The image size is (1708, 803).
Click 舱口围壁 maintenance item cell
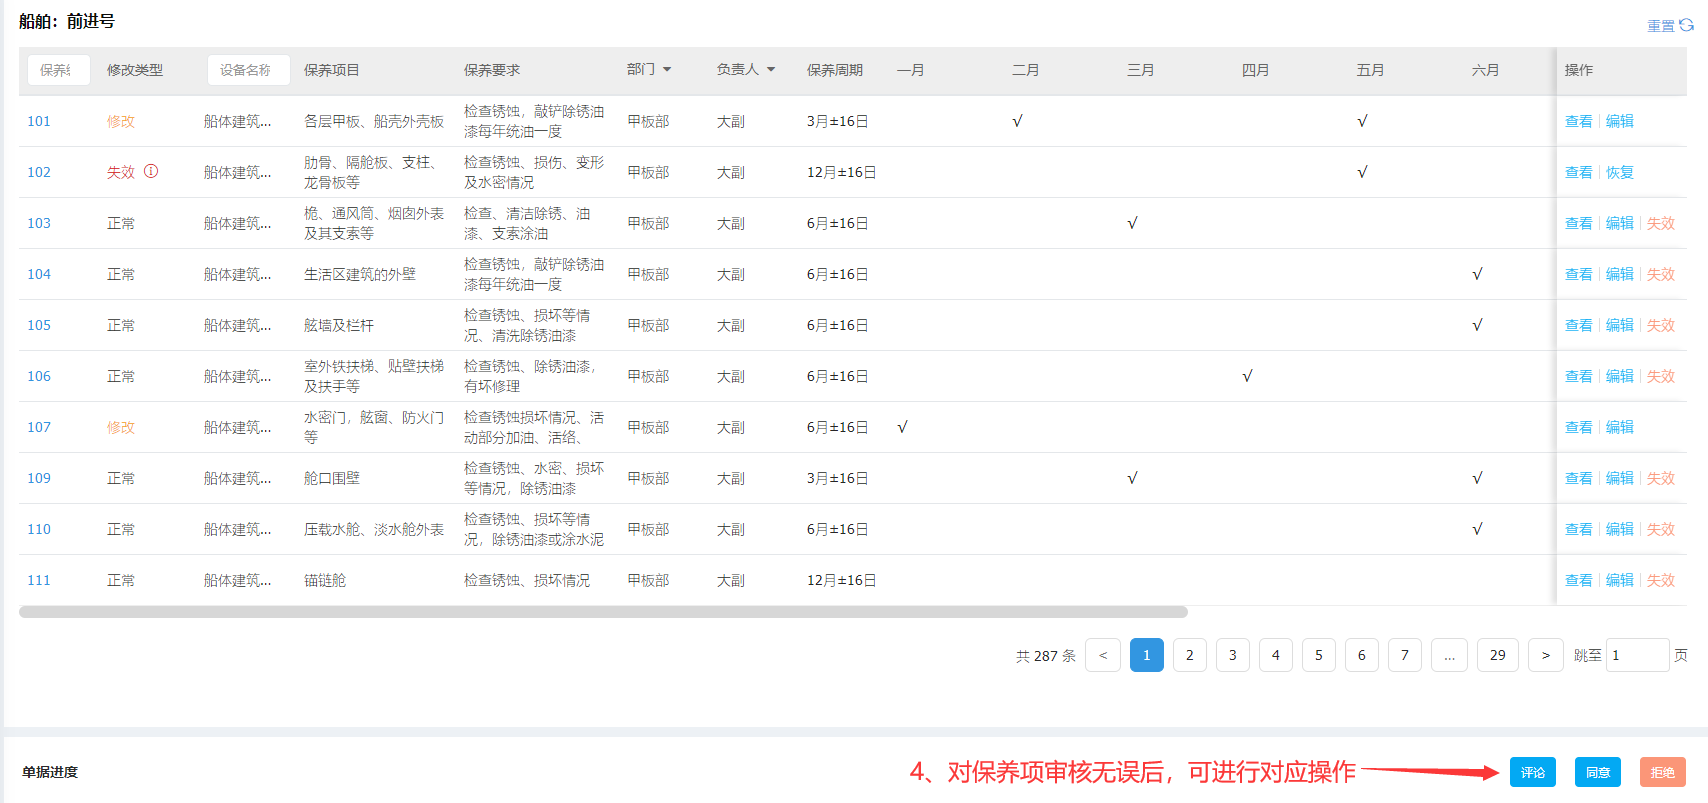pos(332,478)
